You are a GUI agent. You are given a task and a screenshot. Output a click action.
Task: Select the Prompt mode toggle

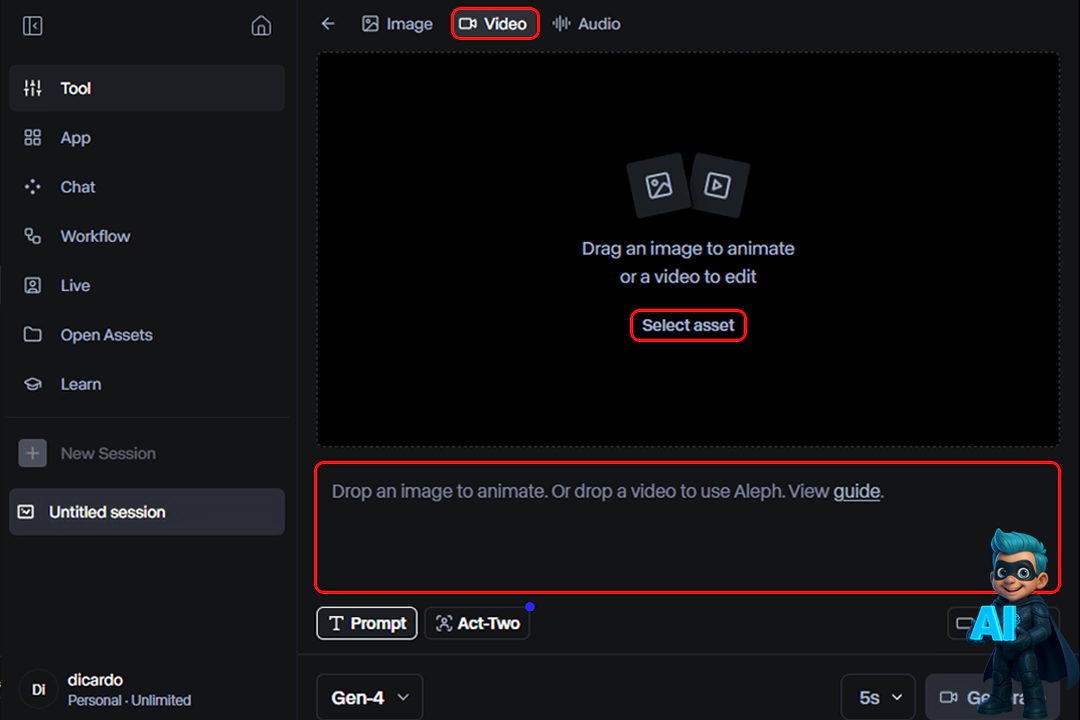[x=367, y=623]
